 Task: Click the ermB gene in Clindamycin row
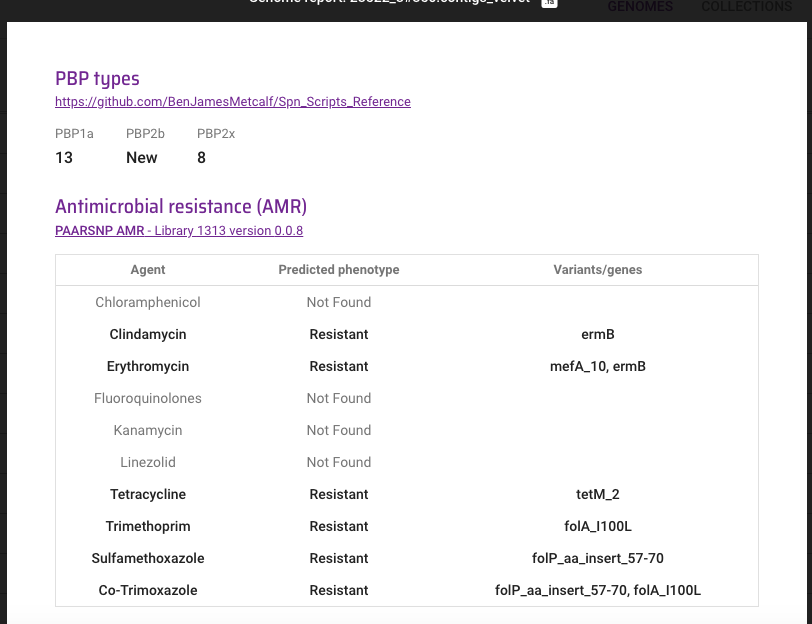coord(598,335)
